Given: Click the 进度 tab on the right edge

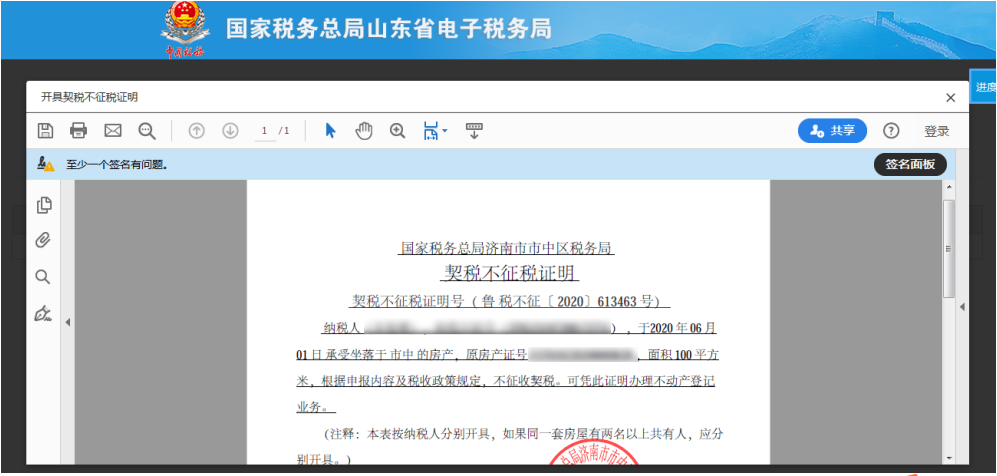Looking at the screenshot, I should (x=984, y=86).
